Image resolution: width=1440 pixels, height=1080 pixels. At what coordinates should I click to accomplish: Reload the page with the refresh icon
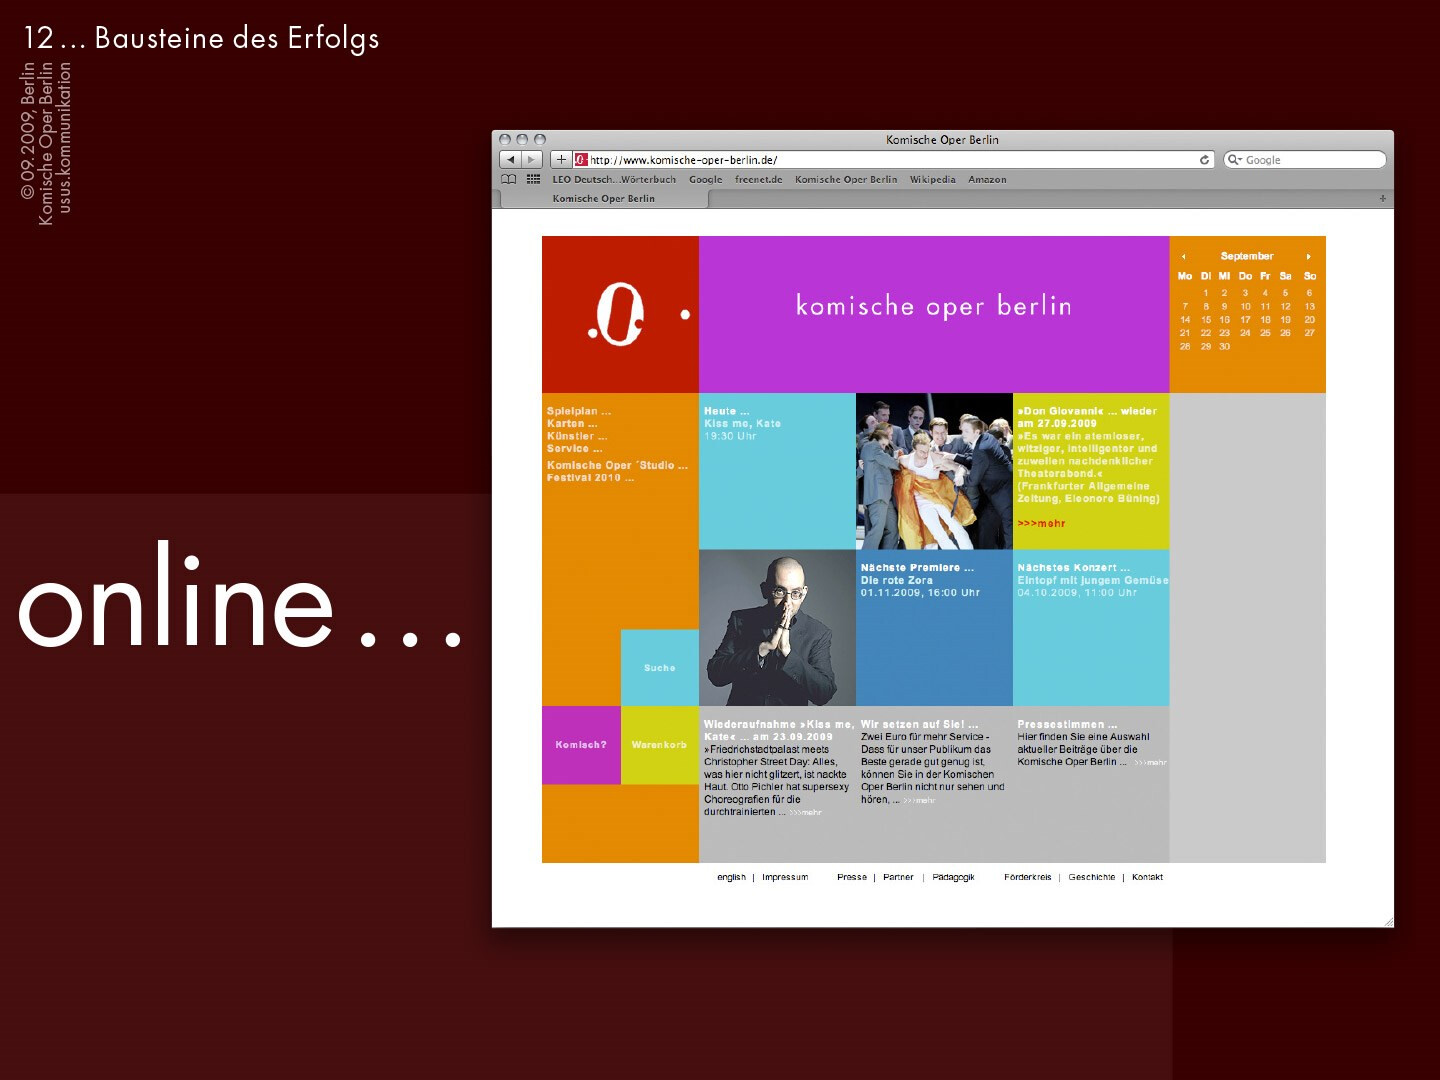point(1204,160)
